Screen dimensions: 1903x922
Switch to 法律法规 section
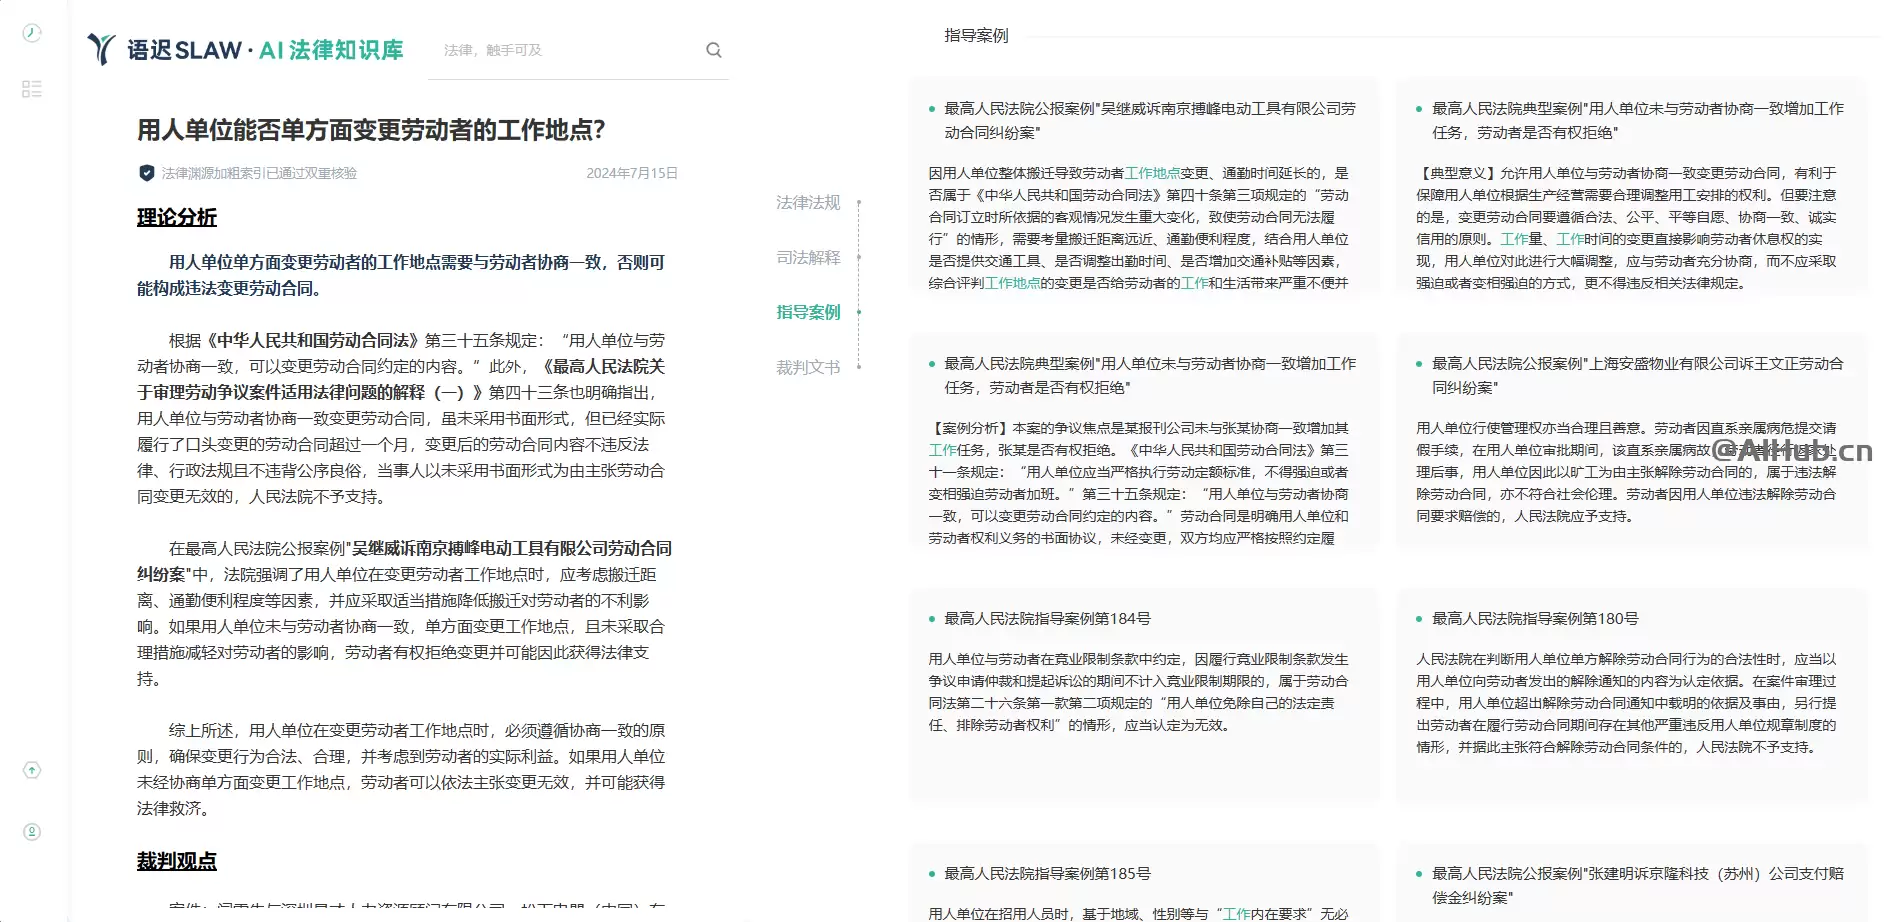pyautogui.click(x=808, y=203)
